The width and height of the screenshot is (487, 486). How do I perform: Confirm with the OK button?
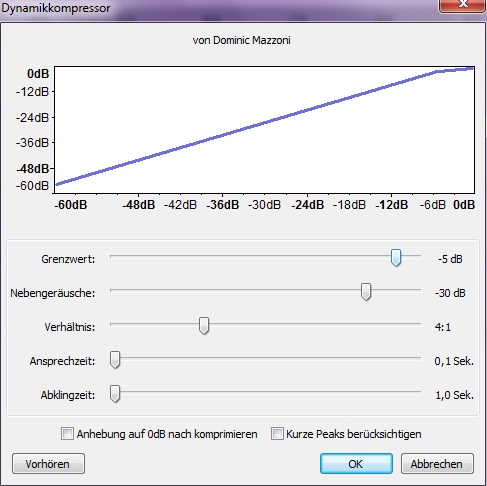pos(356,464)
